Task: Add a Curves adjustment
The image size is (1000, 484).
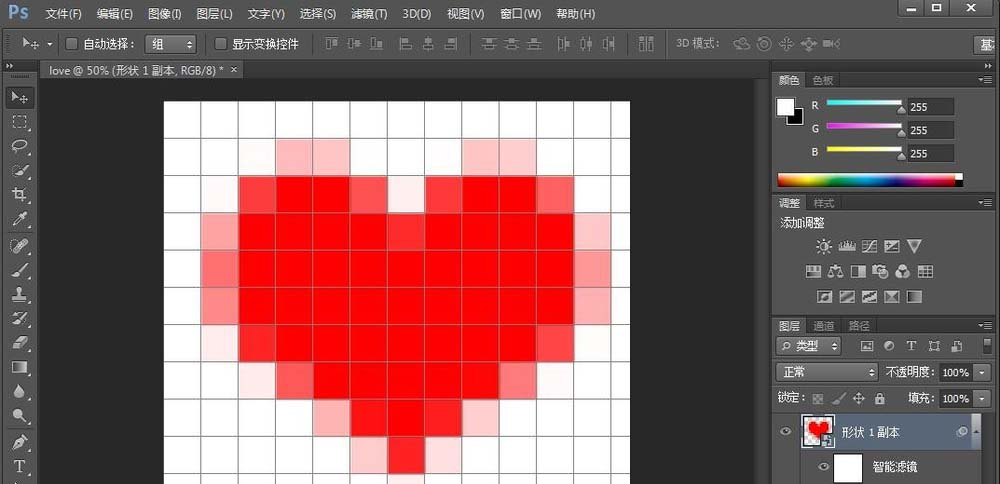Action: click(x=869, y=247)
